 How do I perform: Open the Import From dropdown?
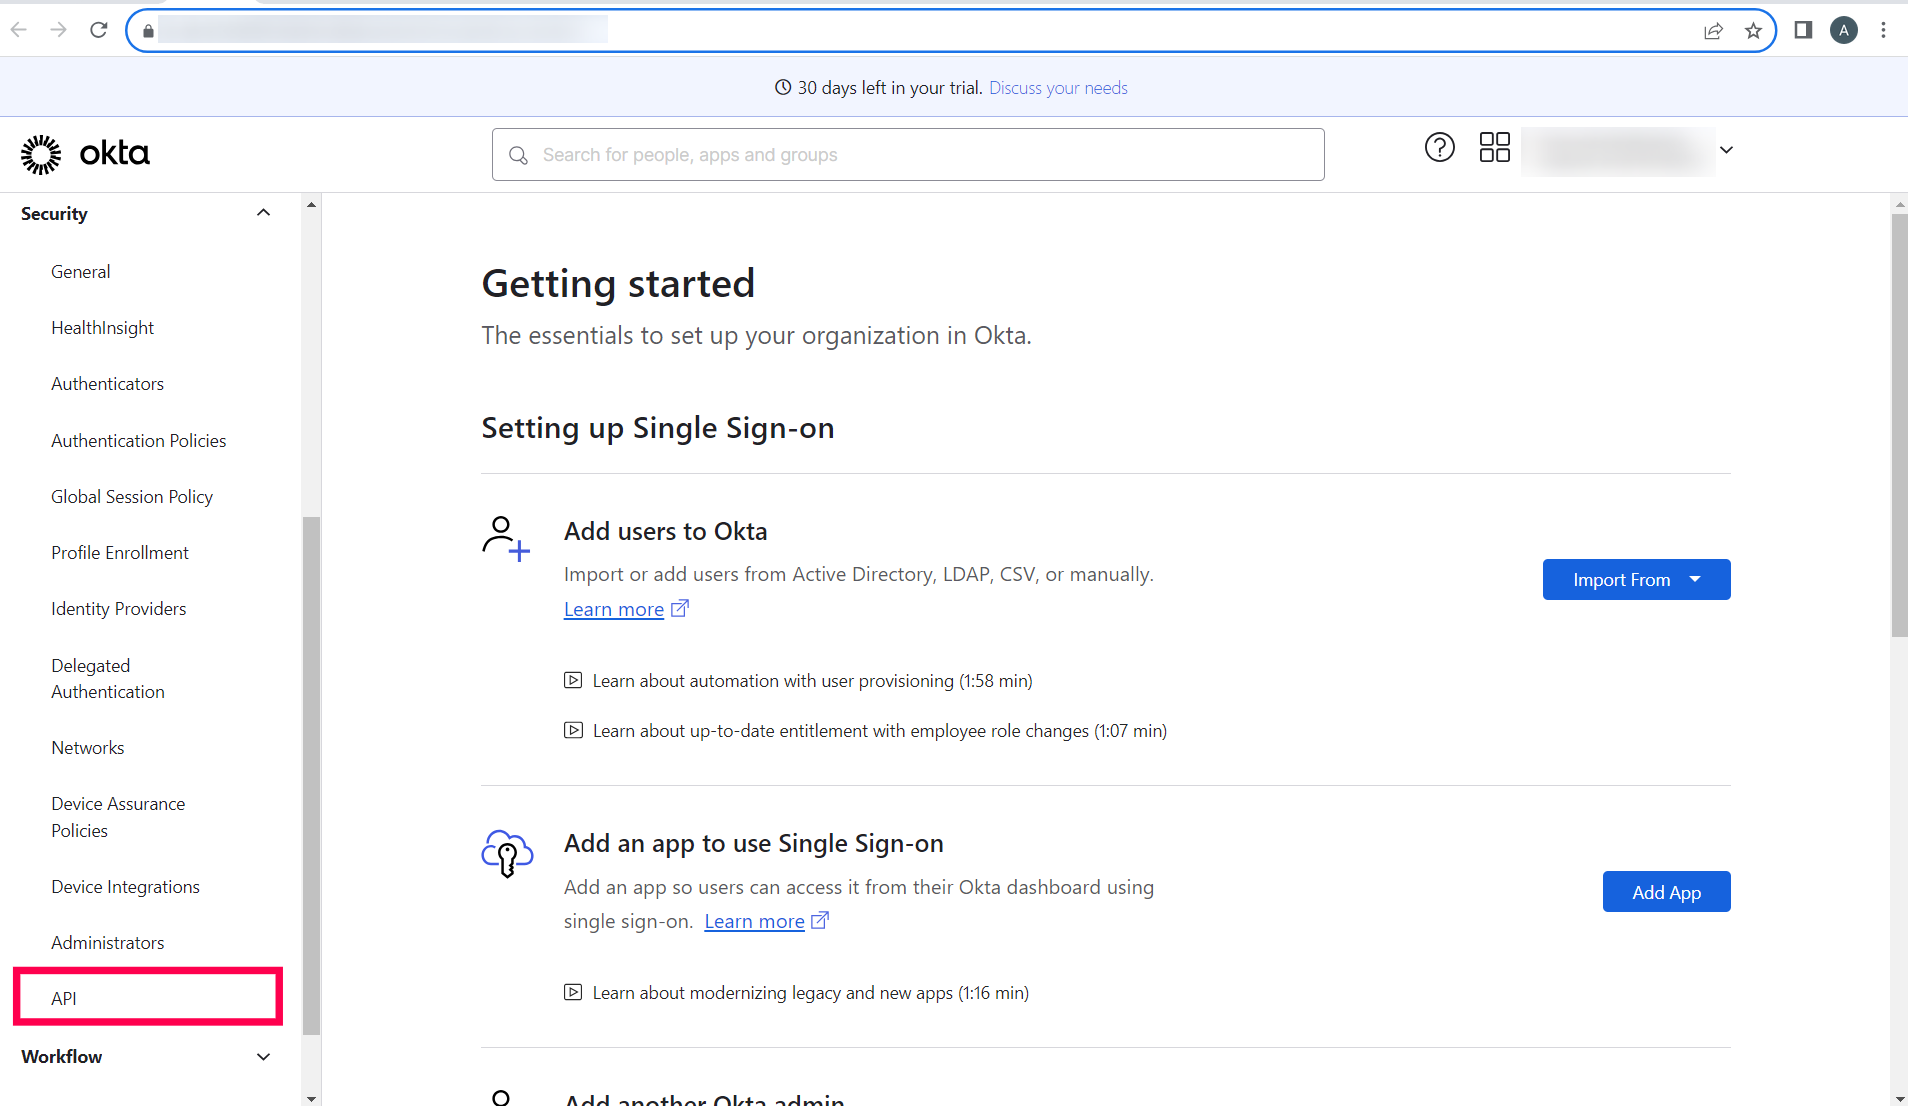(1636, 580)
